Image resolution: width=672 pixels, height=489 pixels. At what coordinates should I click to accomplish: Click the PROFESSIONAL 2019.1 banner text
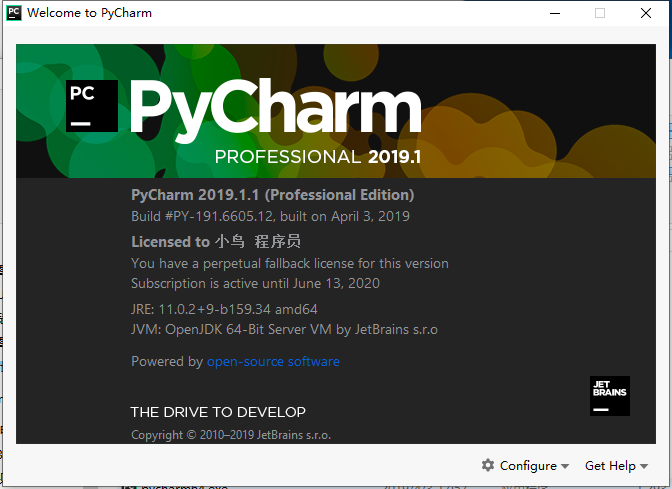pos(318,157)
